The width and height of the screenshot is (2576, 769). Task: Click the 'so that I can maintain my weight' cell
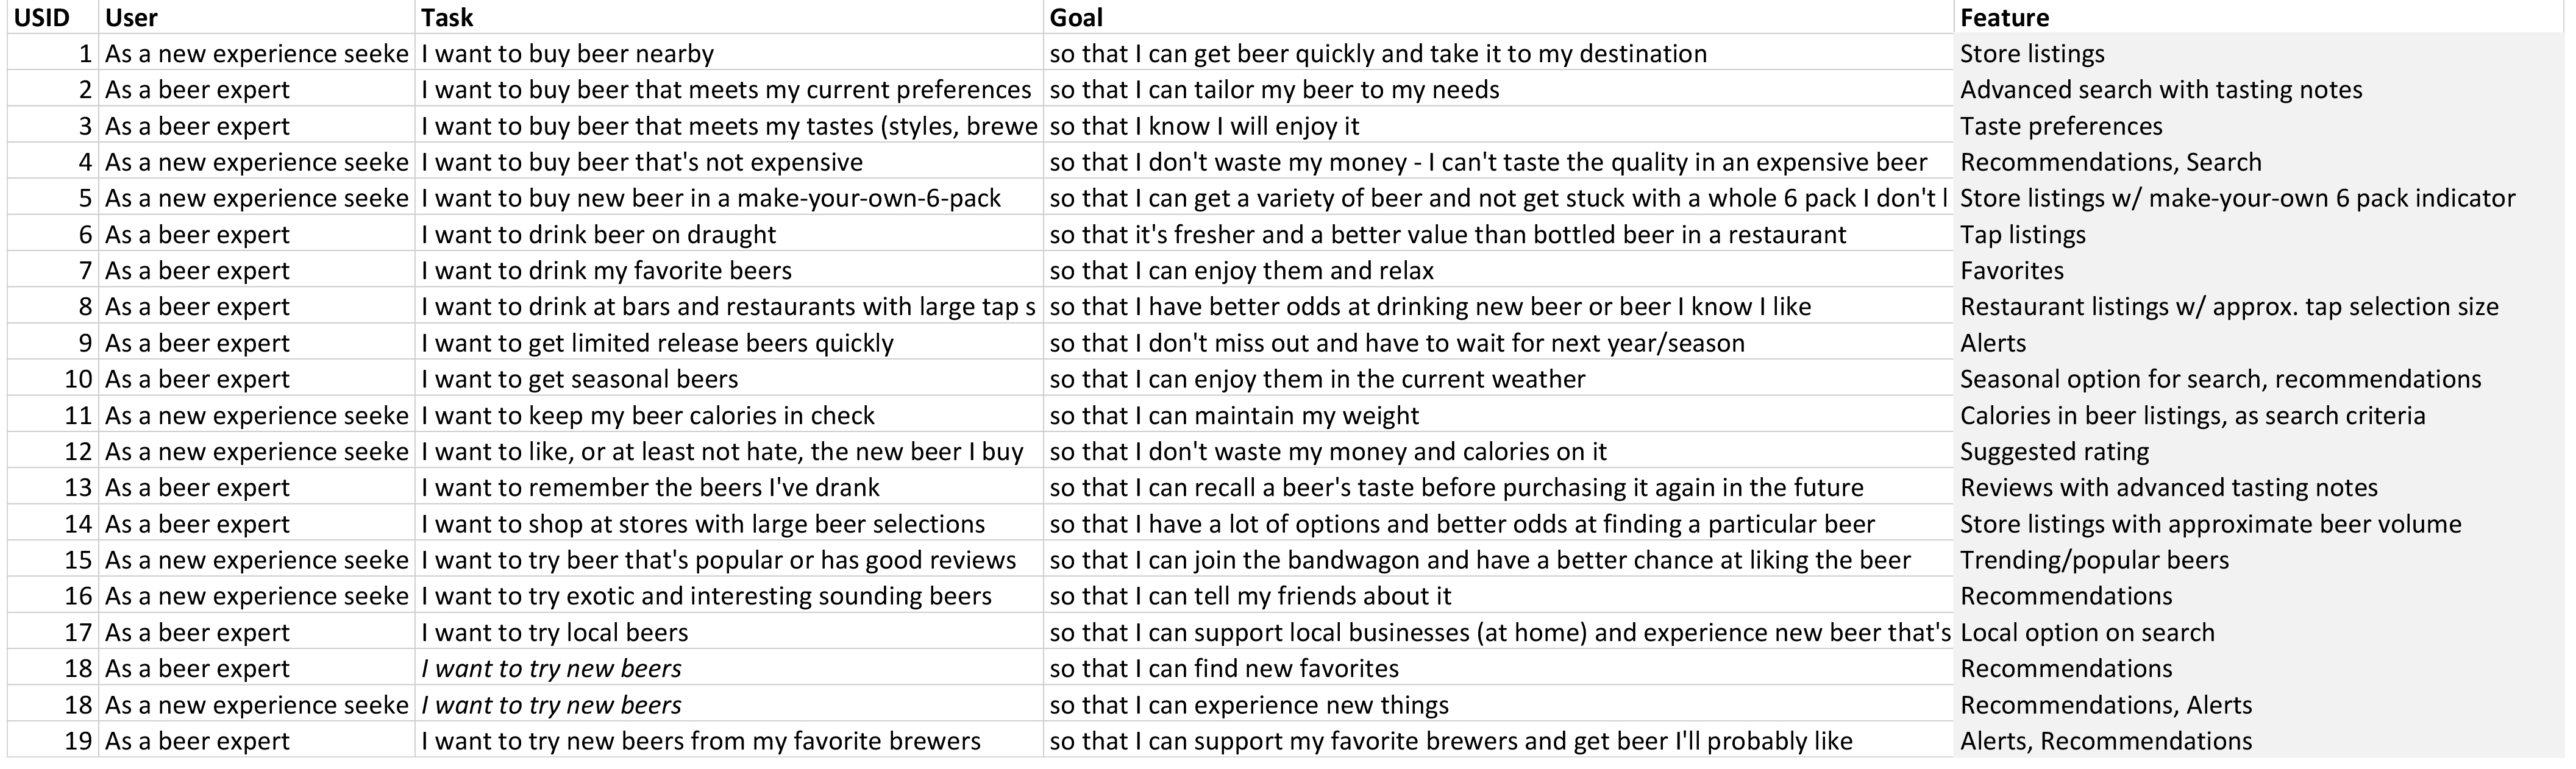[x=1498, y=415]
